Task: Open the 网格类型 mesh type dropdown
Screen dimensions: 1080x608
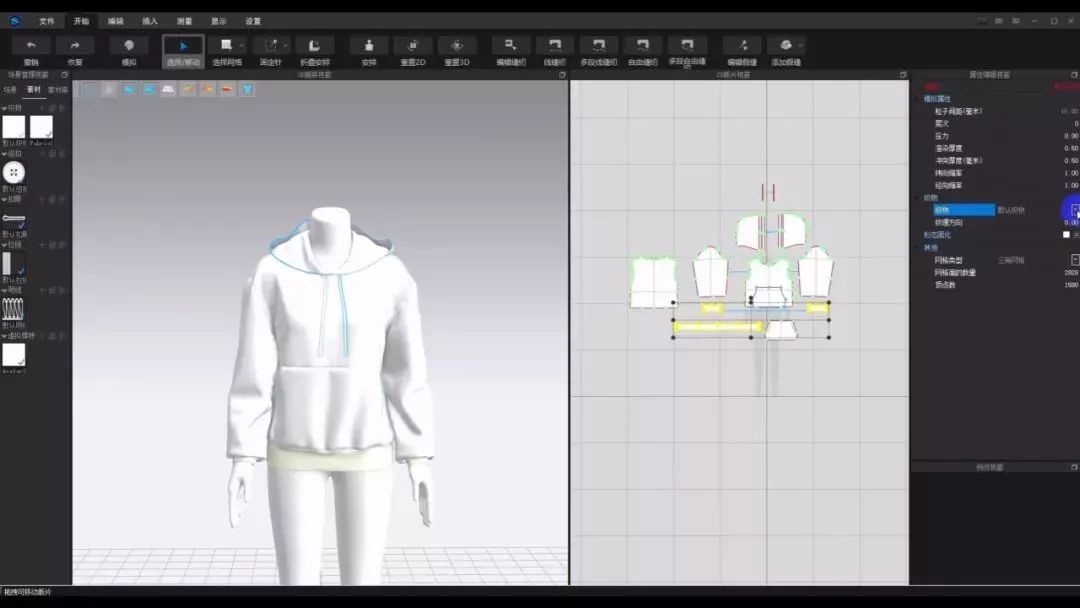Action: tap(1075, 260)
